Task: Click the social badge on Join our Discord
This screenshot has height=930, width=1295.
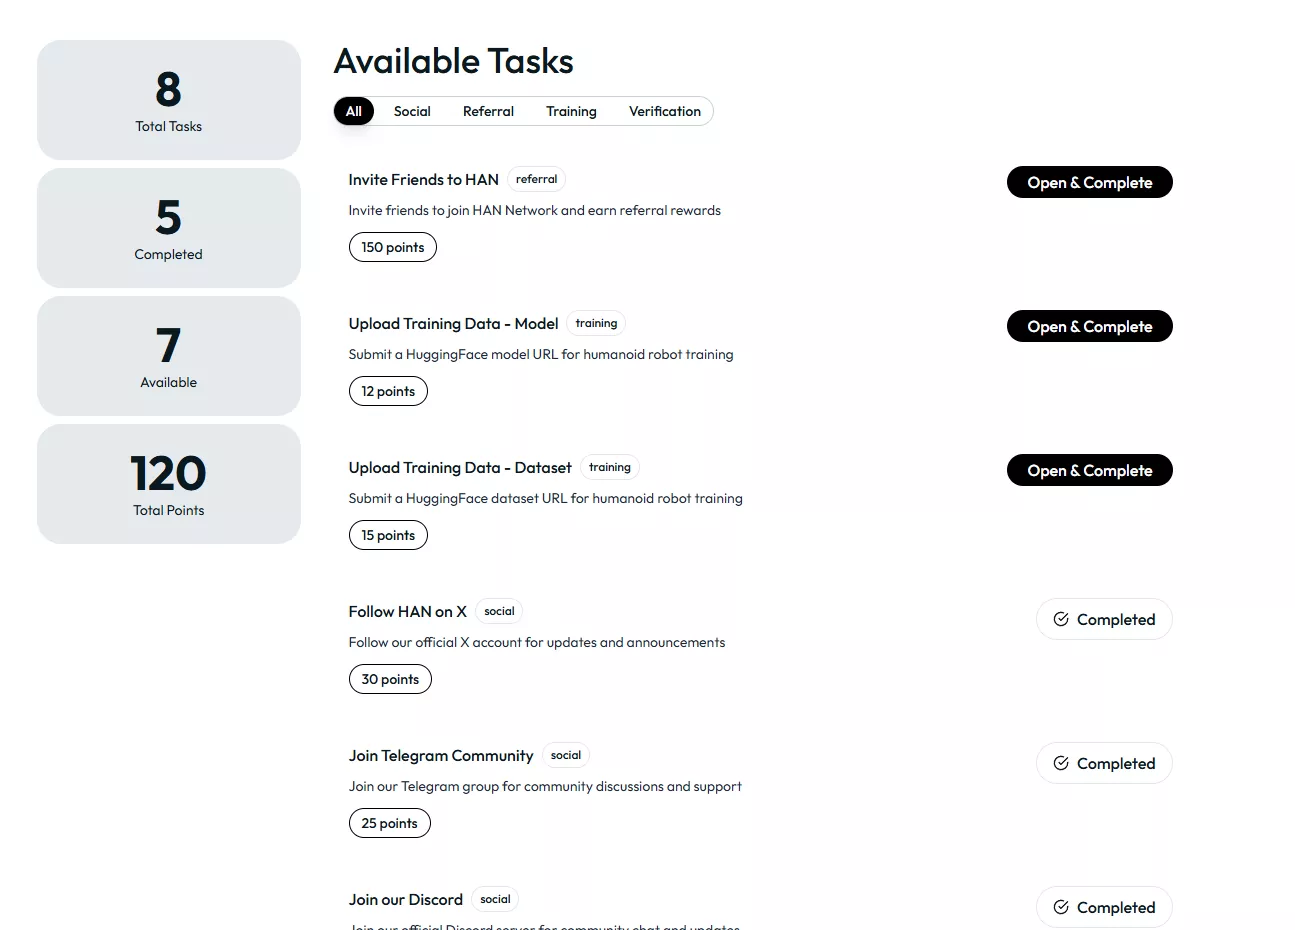Action: (495, 899)
